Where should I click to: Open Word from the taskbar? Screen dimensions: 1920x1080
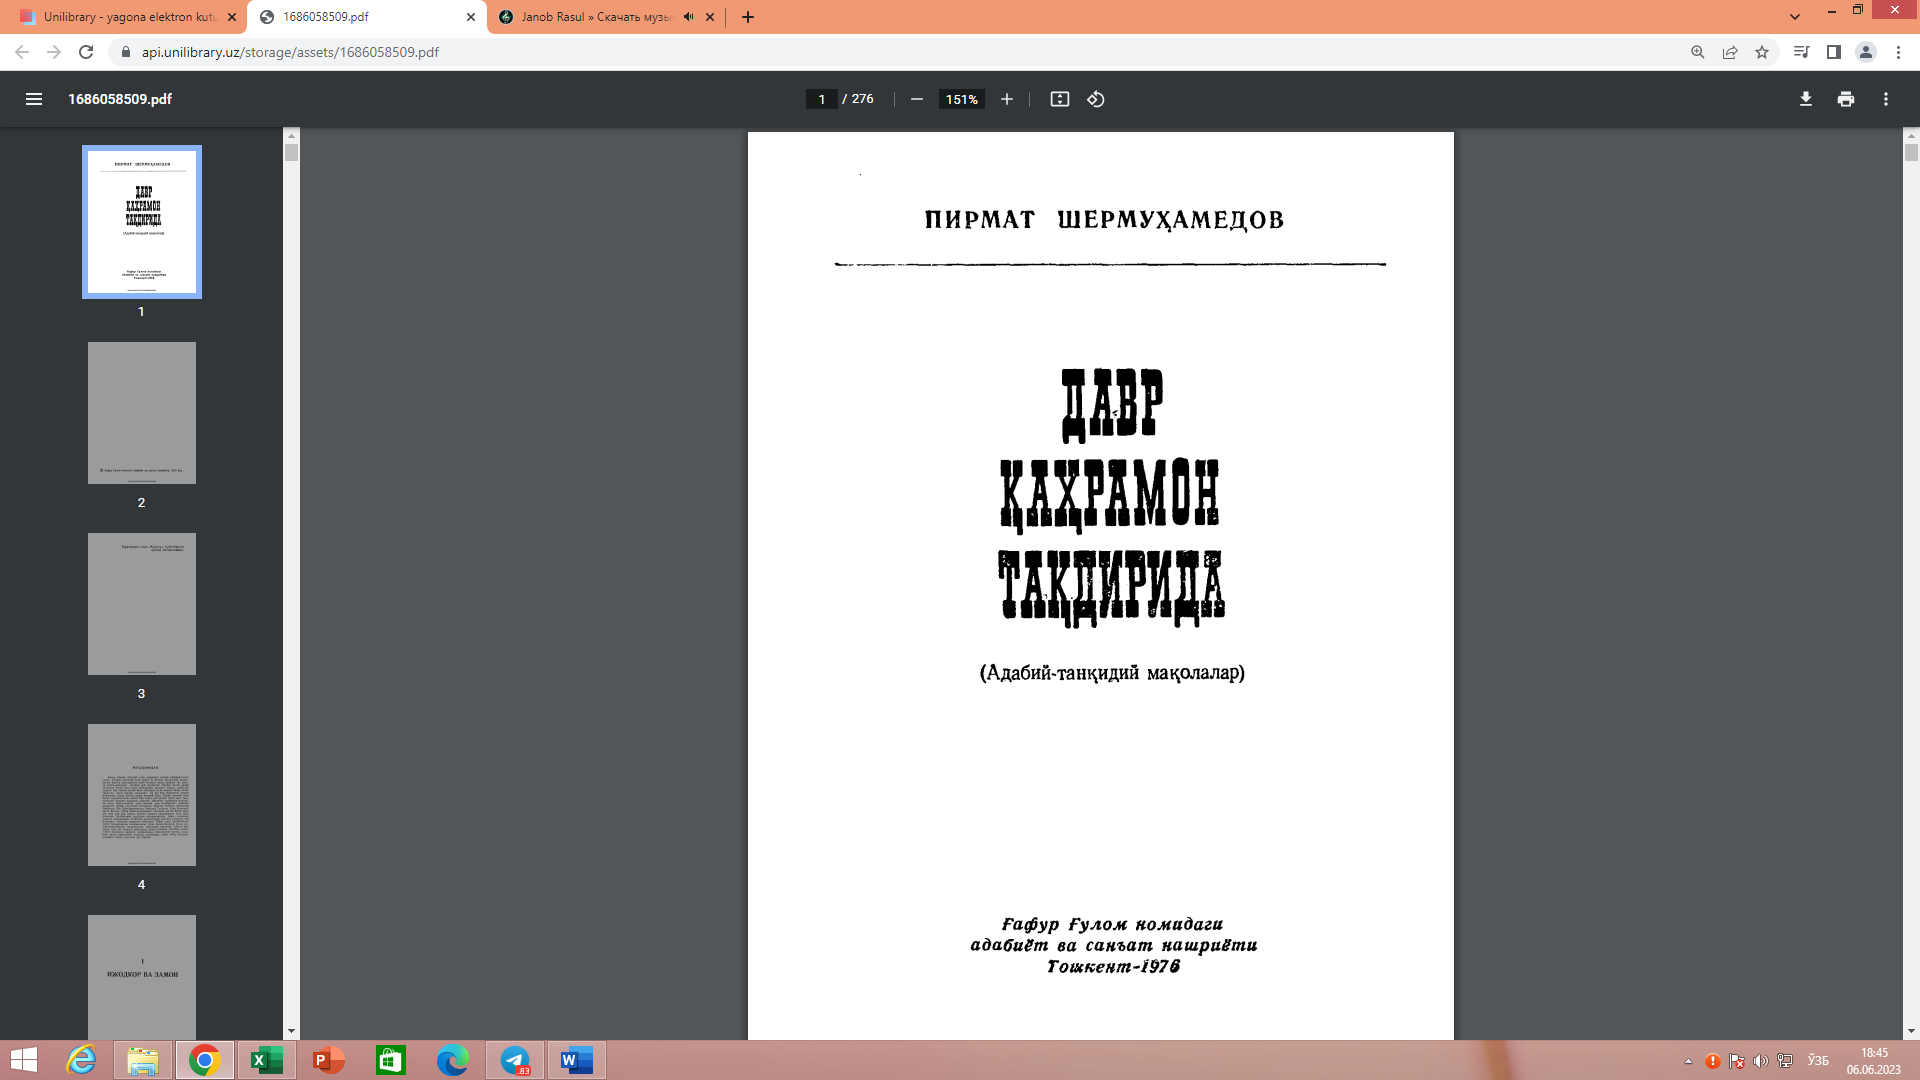pos(577,1060)
